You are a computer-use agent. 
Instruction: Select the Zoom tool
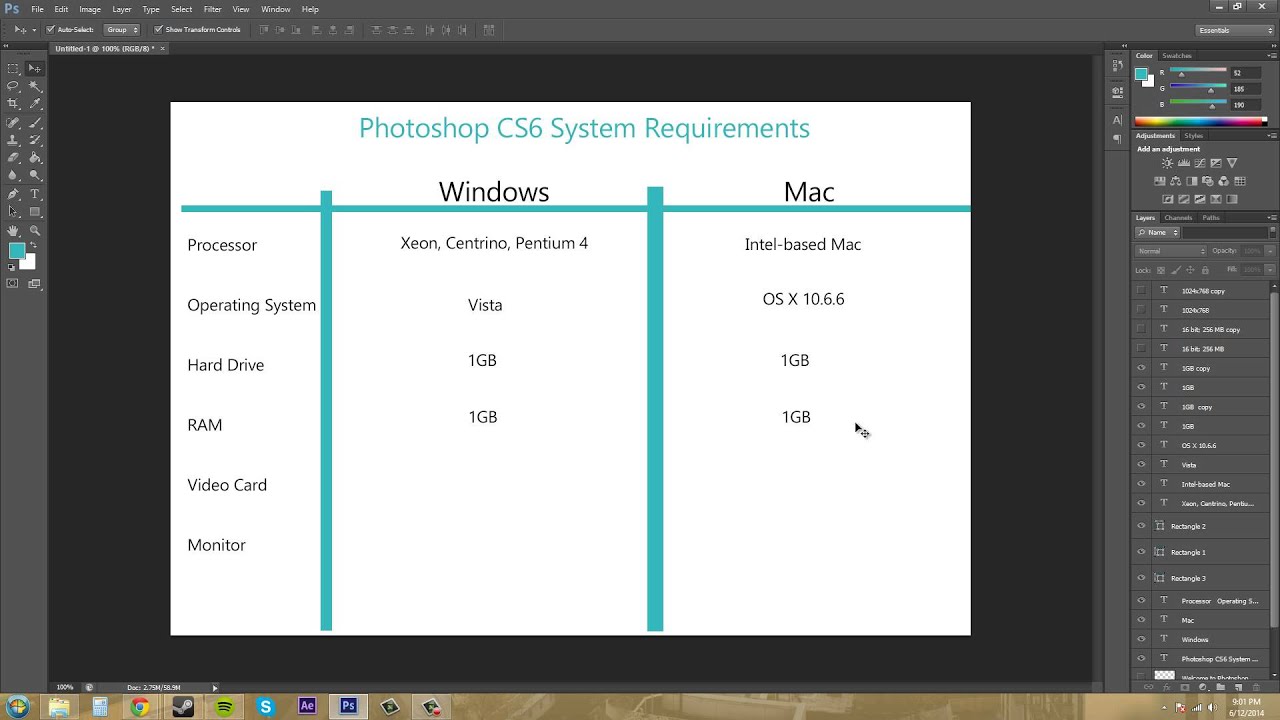(35, 230)
